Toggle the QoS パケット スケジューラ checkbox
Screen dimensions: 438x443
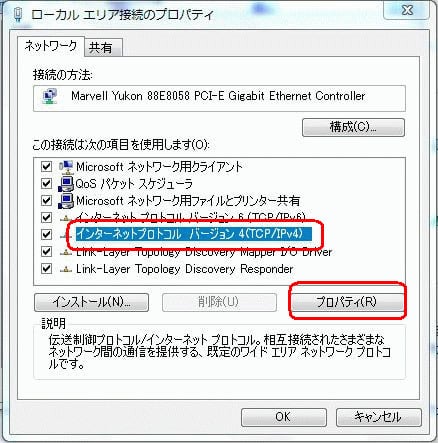point(46,184)
